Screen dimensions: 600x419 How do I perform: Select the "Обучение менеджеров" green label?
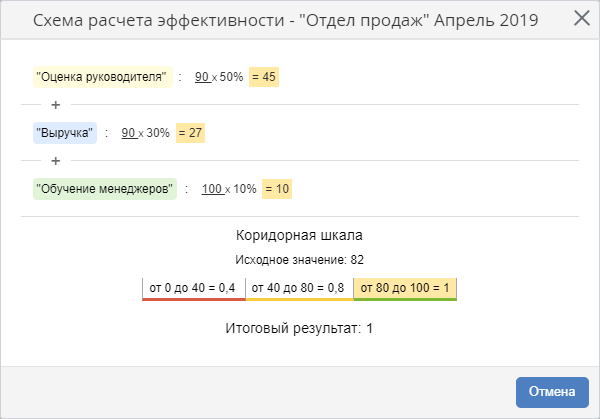[104, 188]
